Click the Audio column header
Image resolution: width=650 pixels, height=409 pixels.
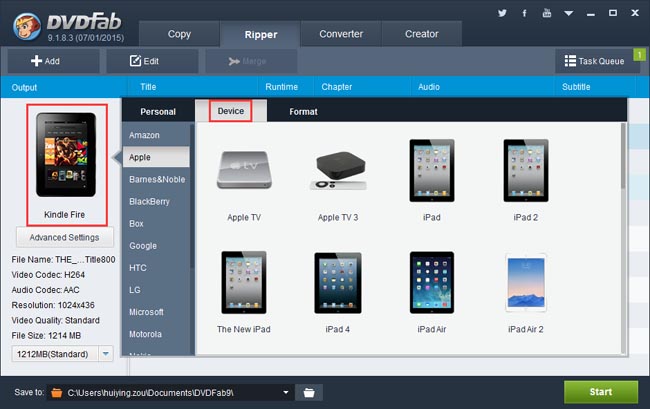[429, 87]
